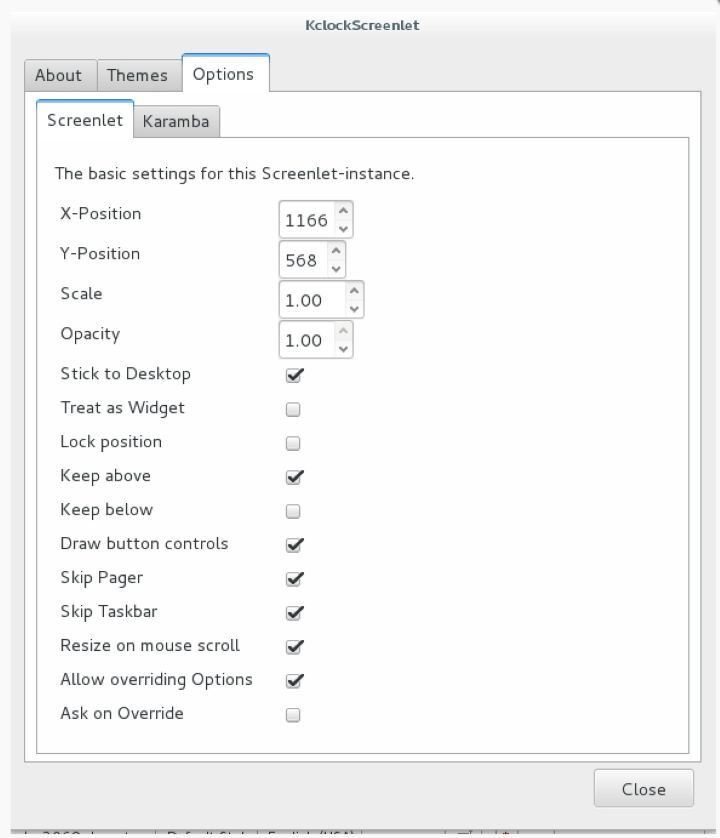Decrease the Opacity spinner value

point(343,349)
